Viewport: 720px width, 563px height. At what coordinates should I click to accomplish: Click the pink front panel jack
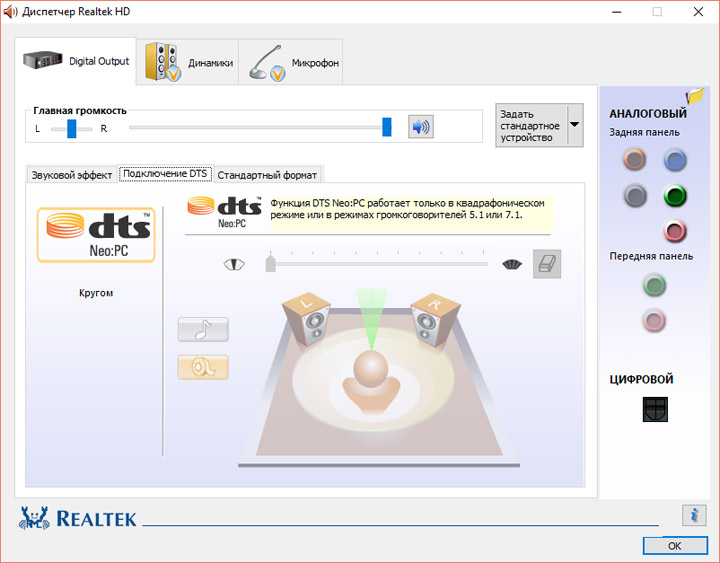pyautogui.click(x=654, y=320)
